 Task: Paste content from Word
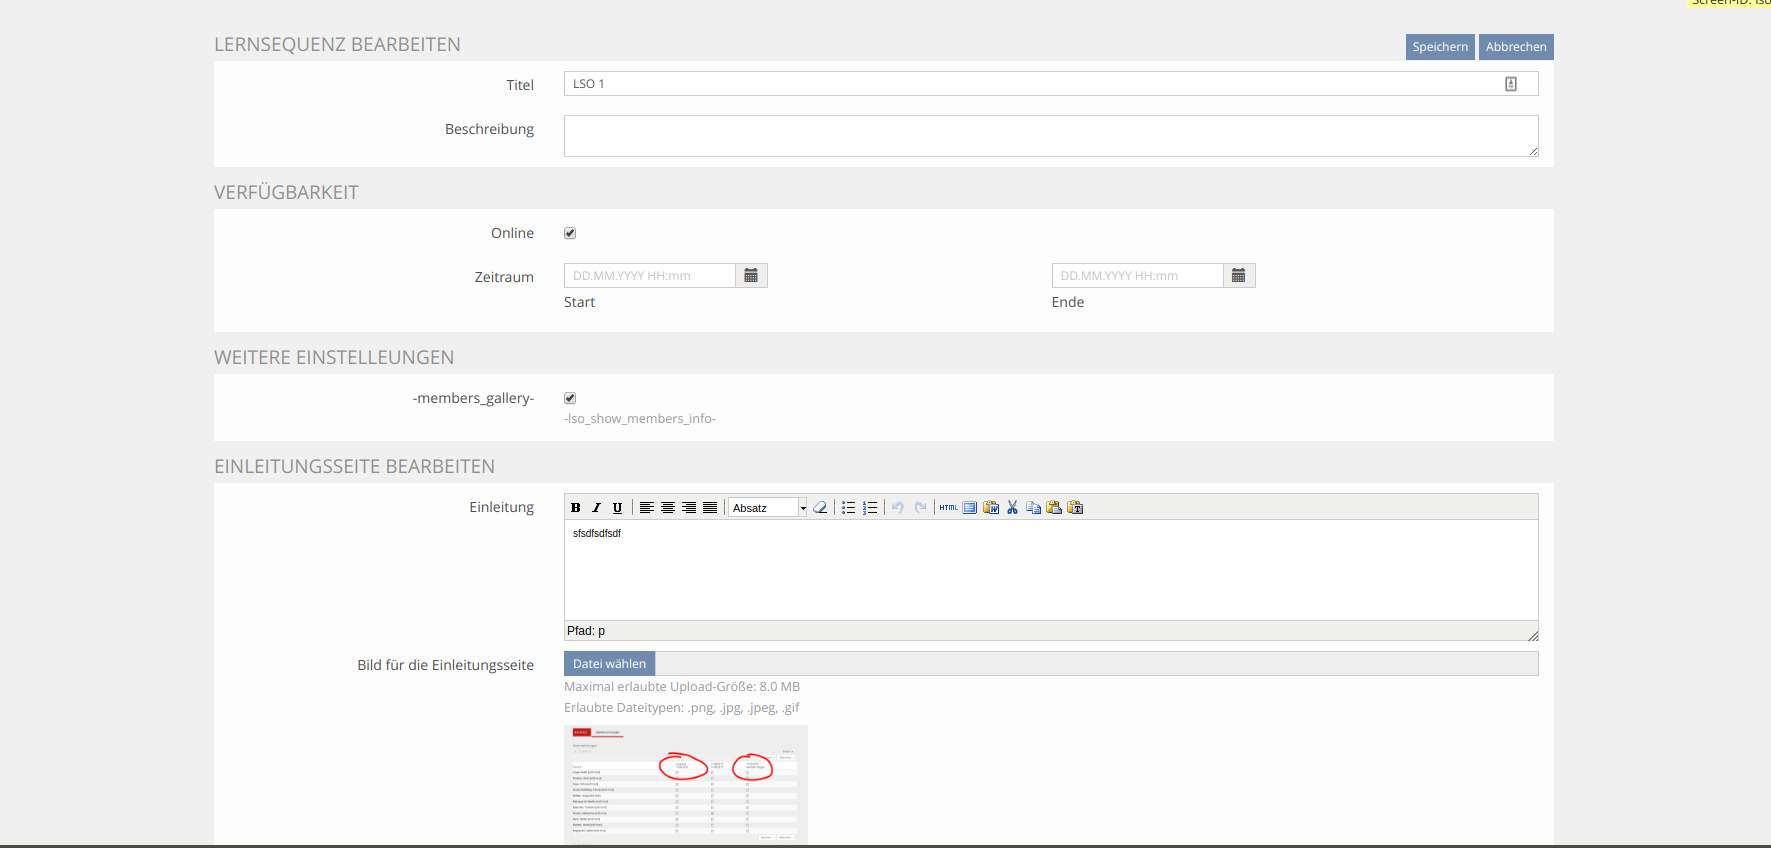[x=991, y=508]
